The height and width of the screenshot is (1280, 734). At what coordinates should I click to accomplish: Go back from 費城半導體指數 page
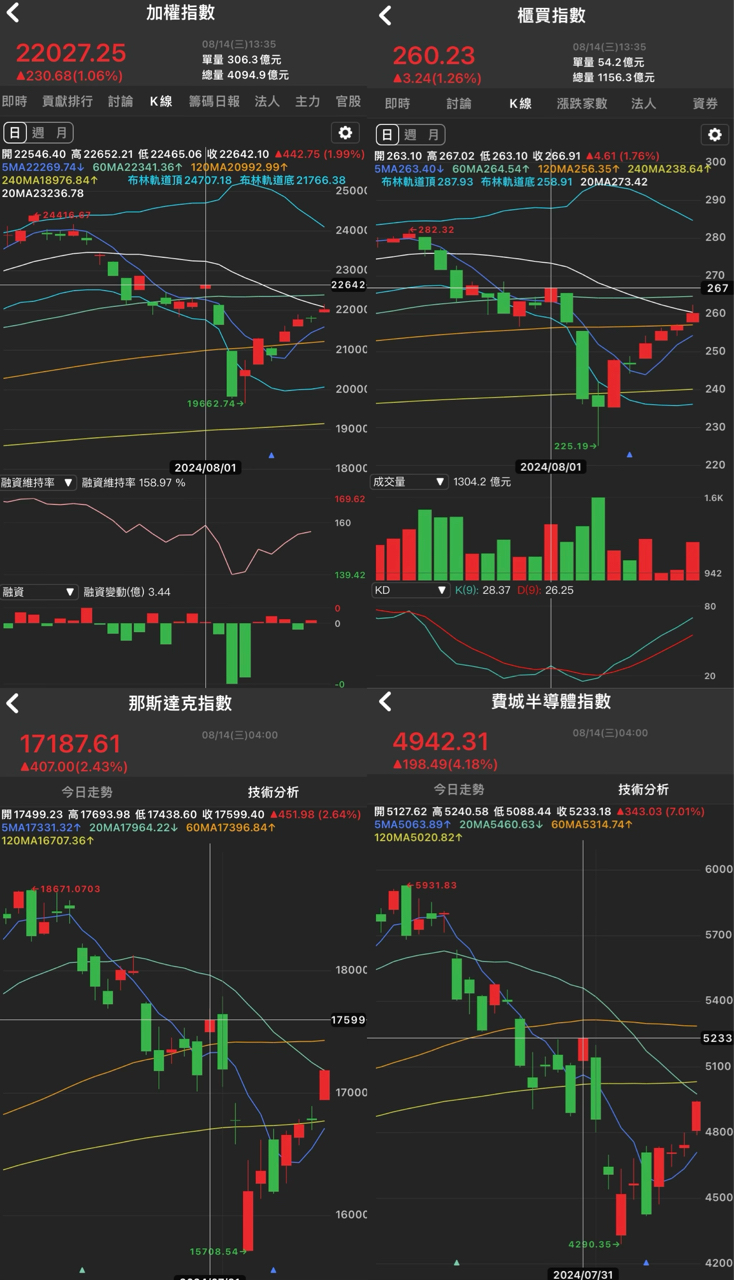(x=385, y=702)
